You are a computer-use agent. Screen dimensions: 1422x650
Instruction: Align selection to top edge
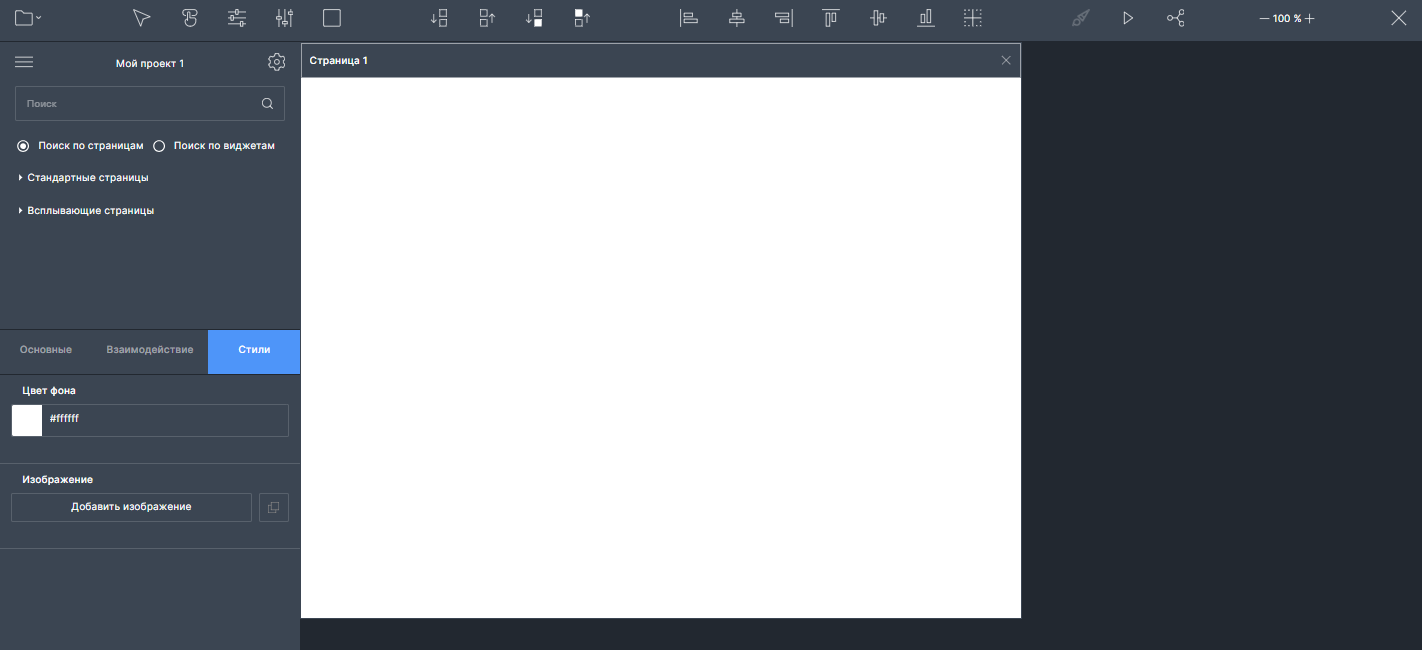(830, 18)
